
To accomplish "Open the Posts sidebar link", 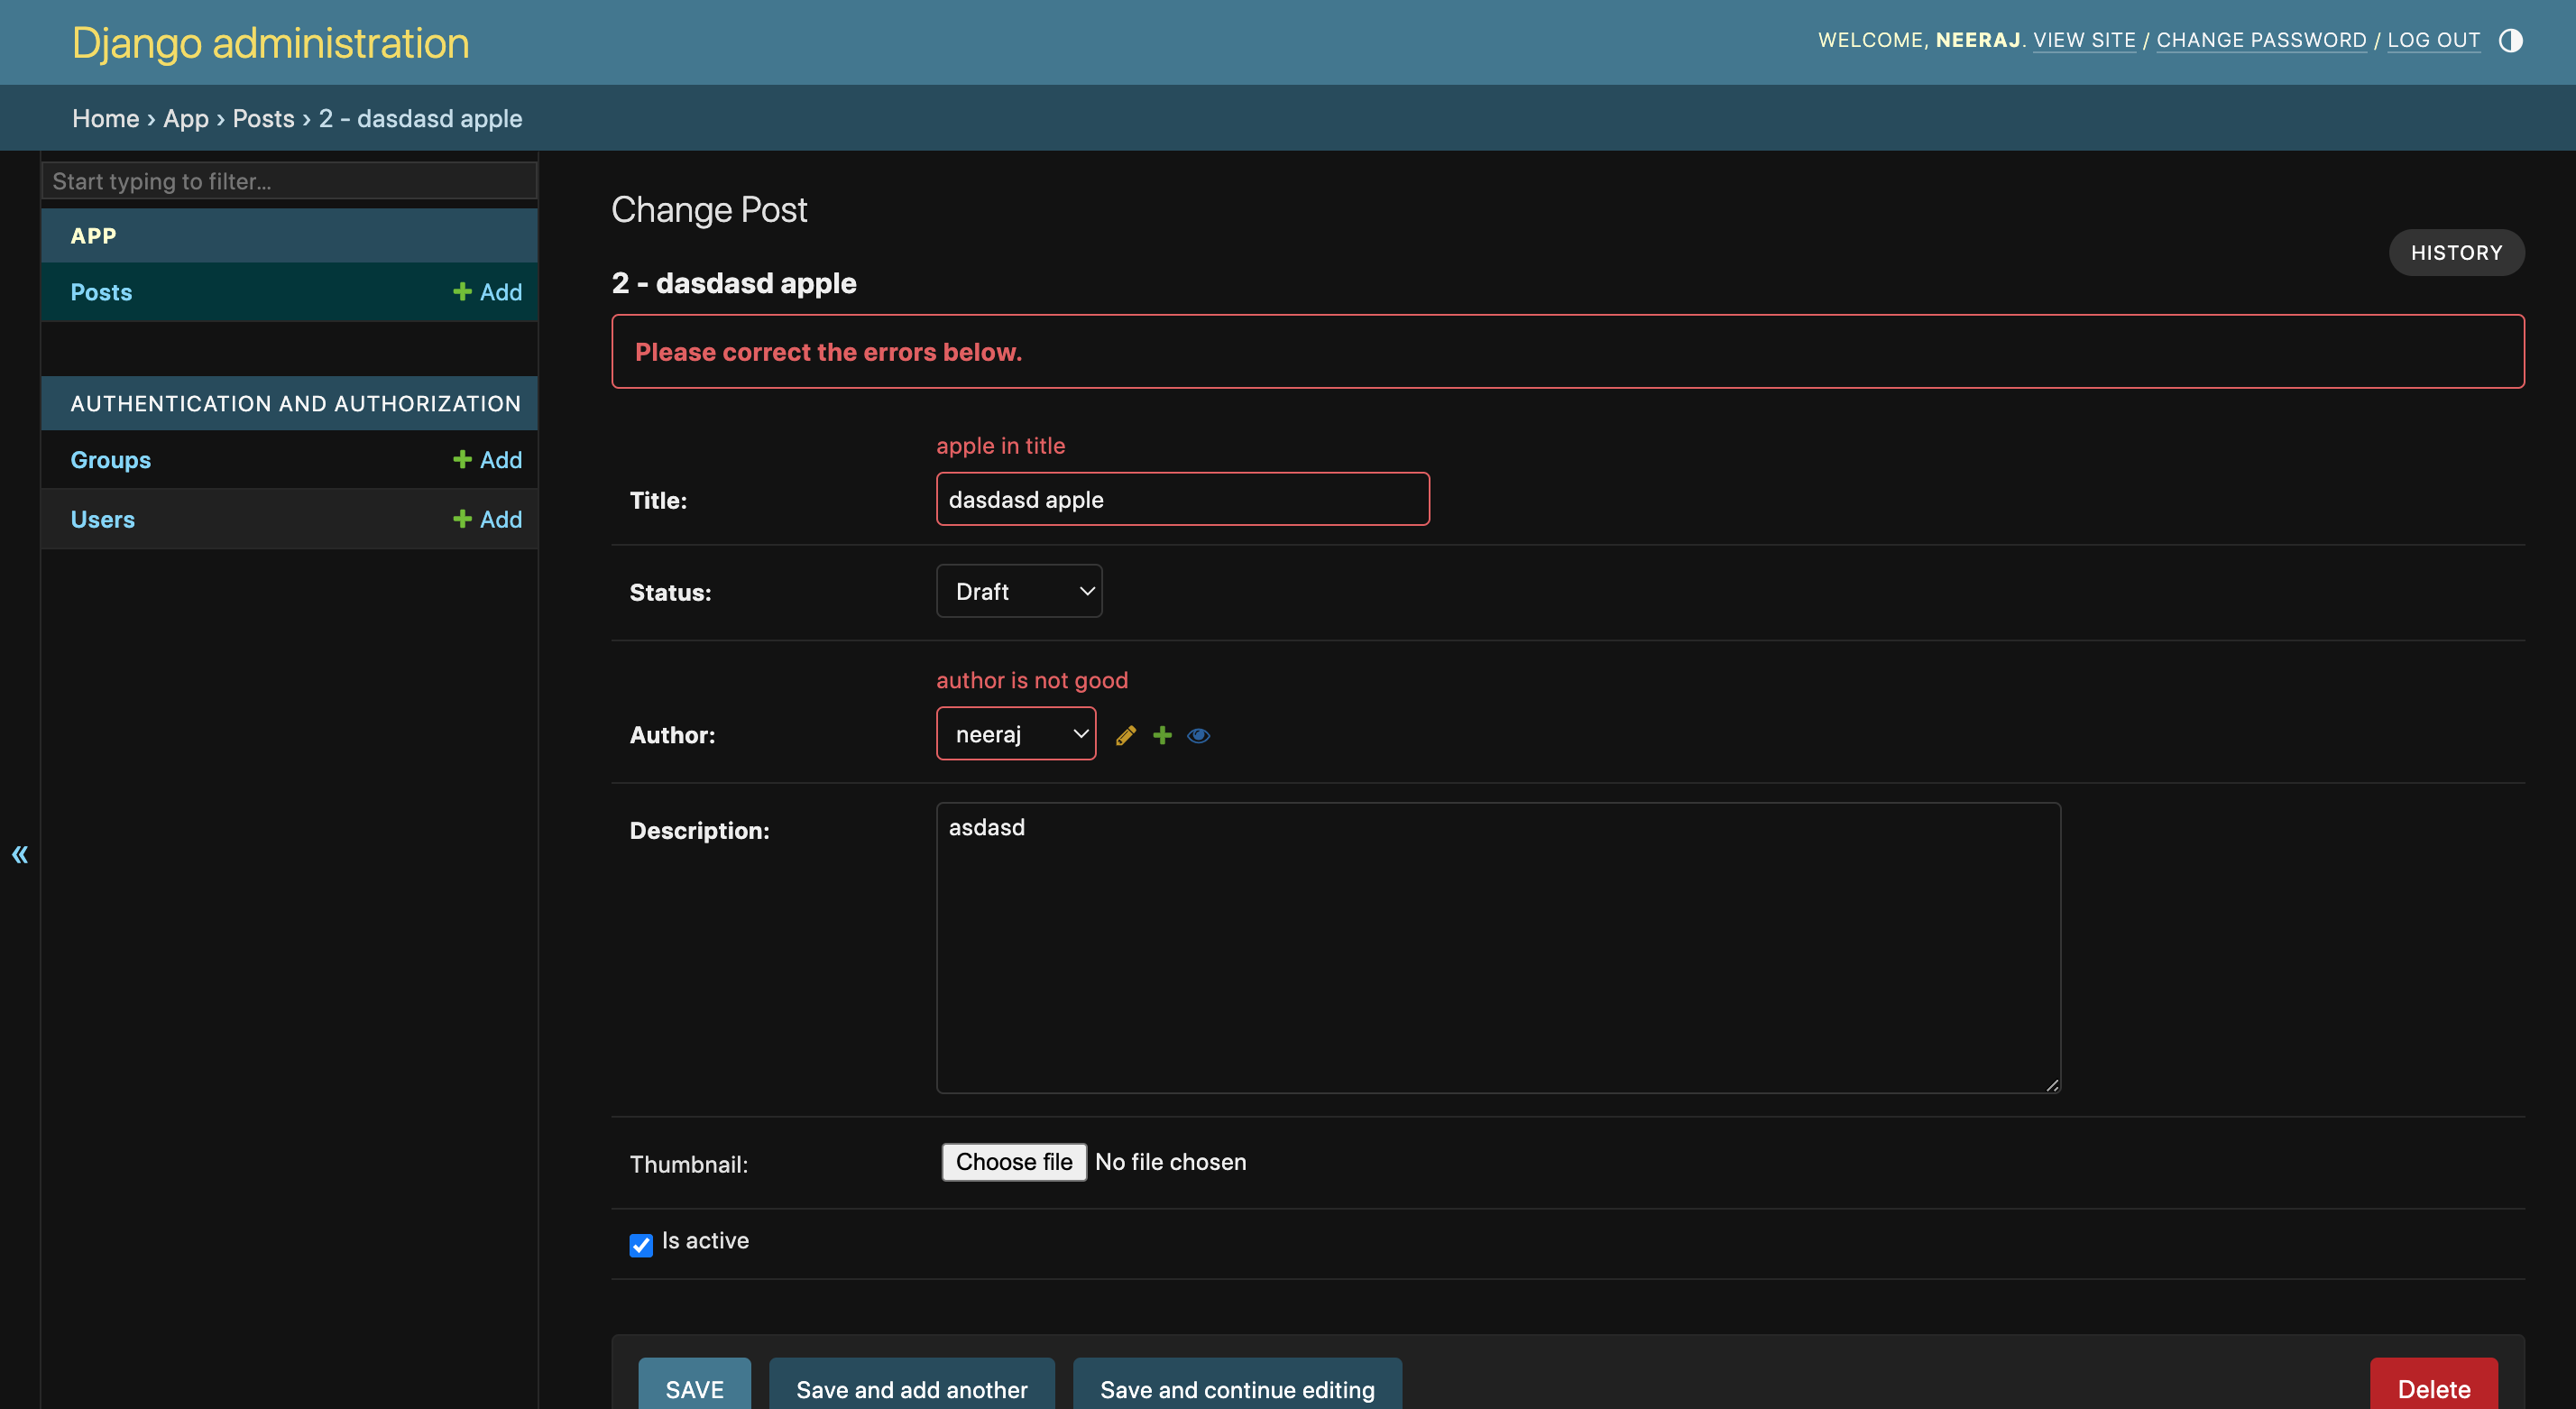I will click(x=101, y=292).
